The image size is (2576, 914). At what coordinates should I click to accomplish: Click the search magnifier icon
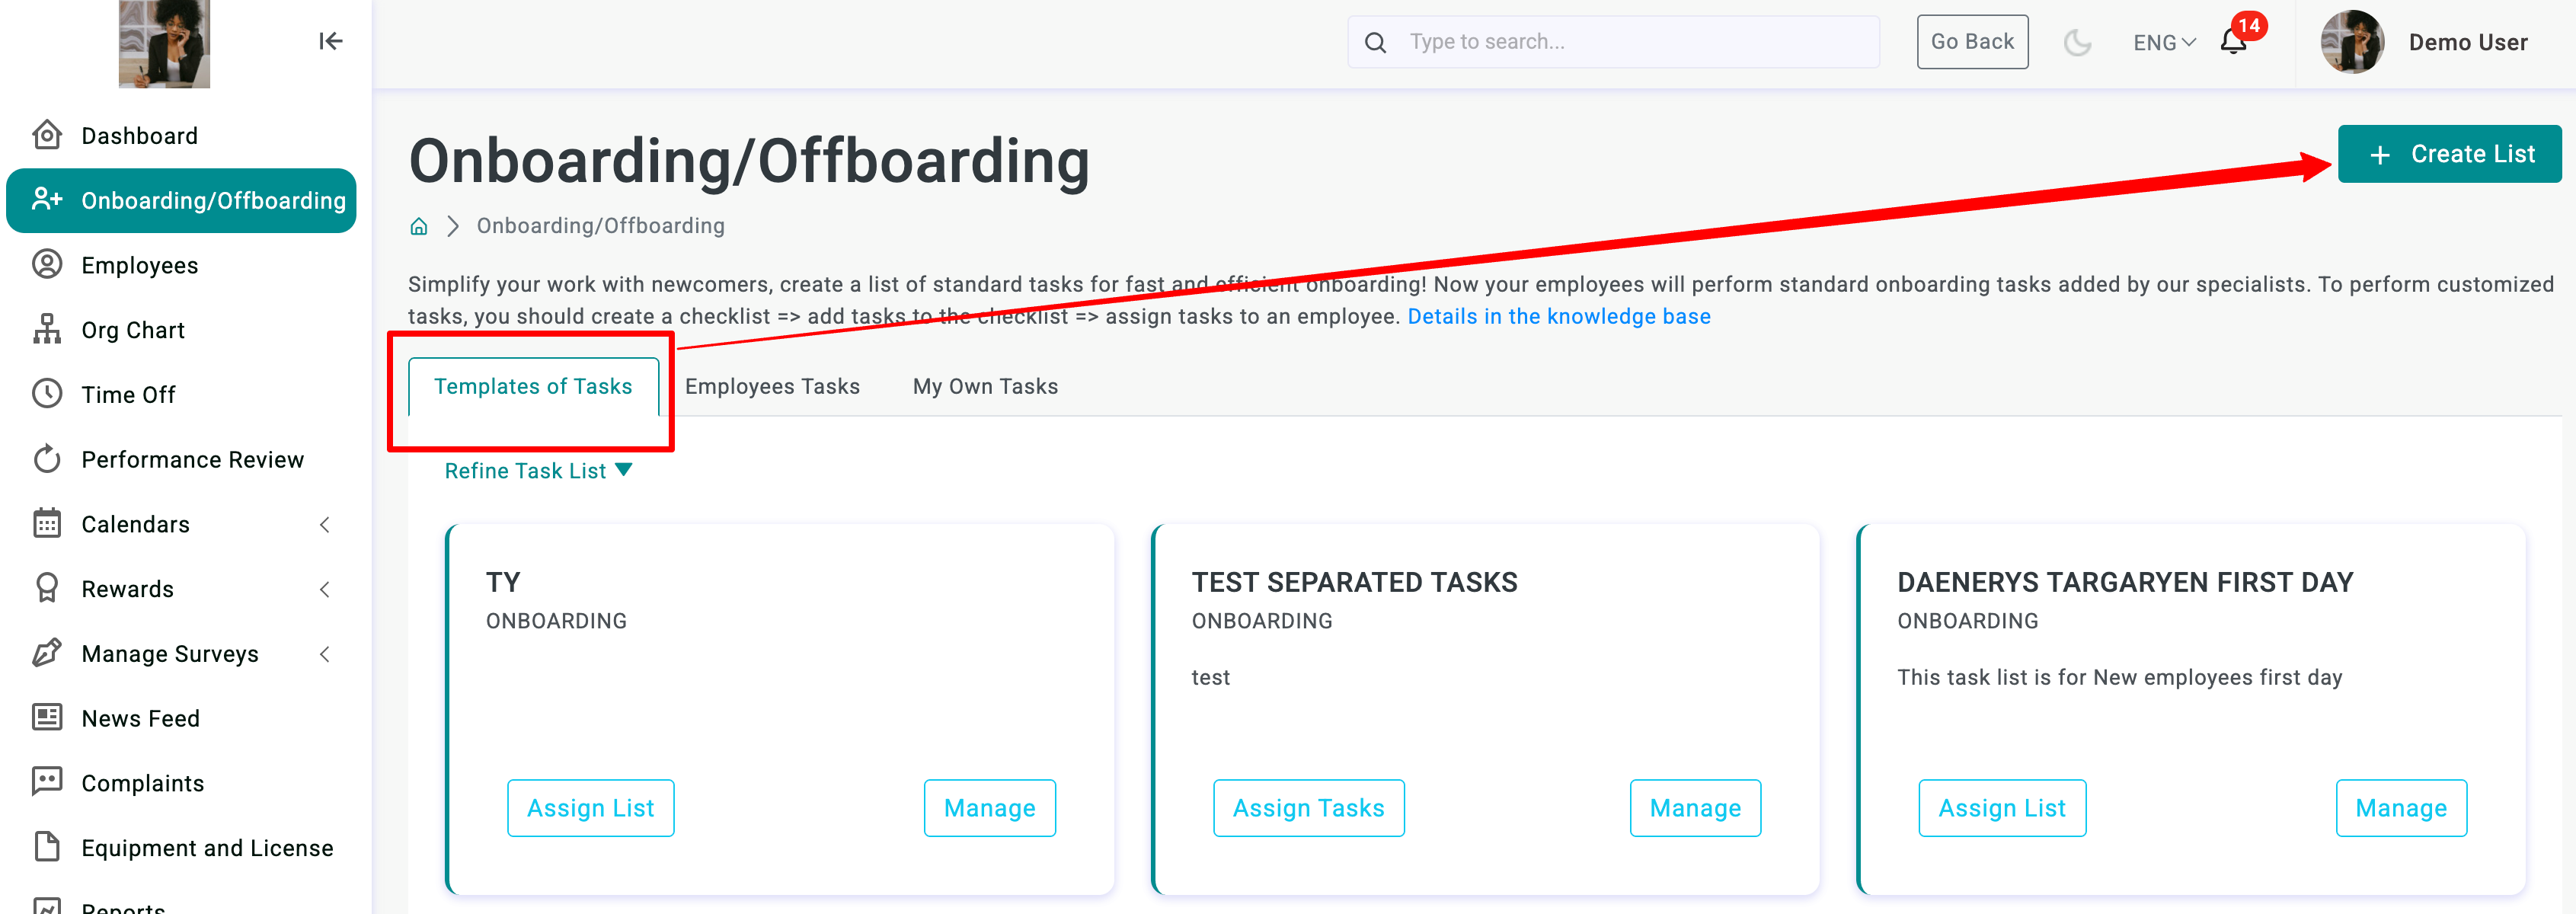1376,42
